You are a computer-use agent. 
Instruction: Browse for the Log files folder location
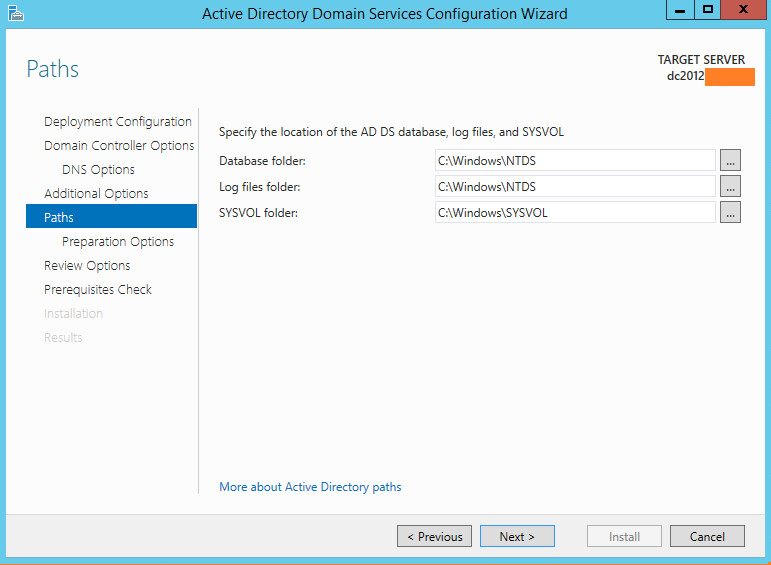(730, 186)
